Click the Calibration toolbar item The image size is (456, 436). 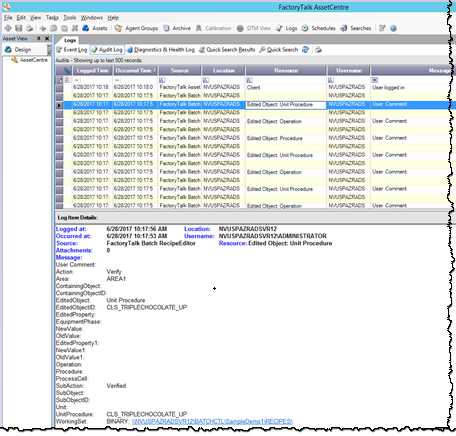pyautogui.click(x=213, y=28)
